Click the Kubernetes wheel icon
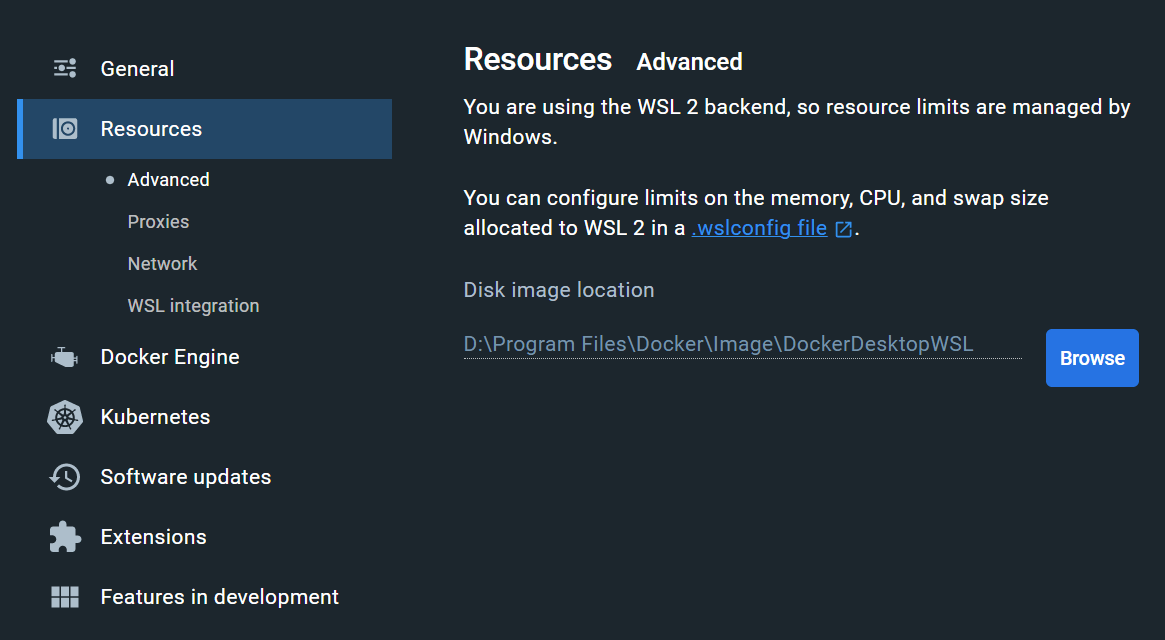 click(x=65, y=417)
